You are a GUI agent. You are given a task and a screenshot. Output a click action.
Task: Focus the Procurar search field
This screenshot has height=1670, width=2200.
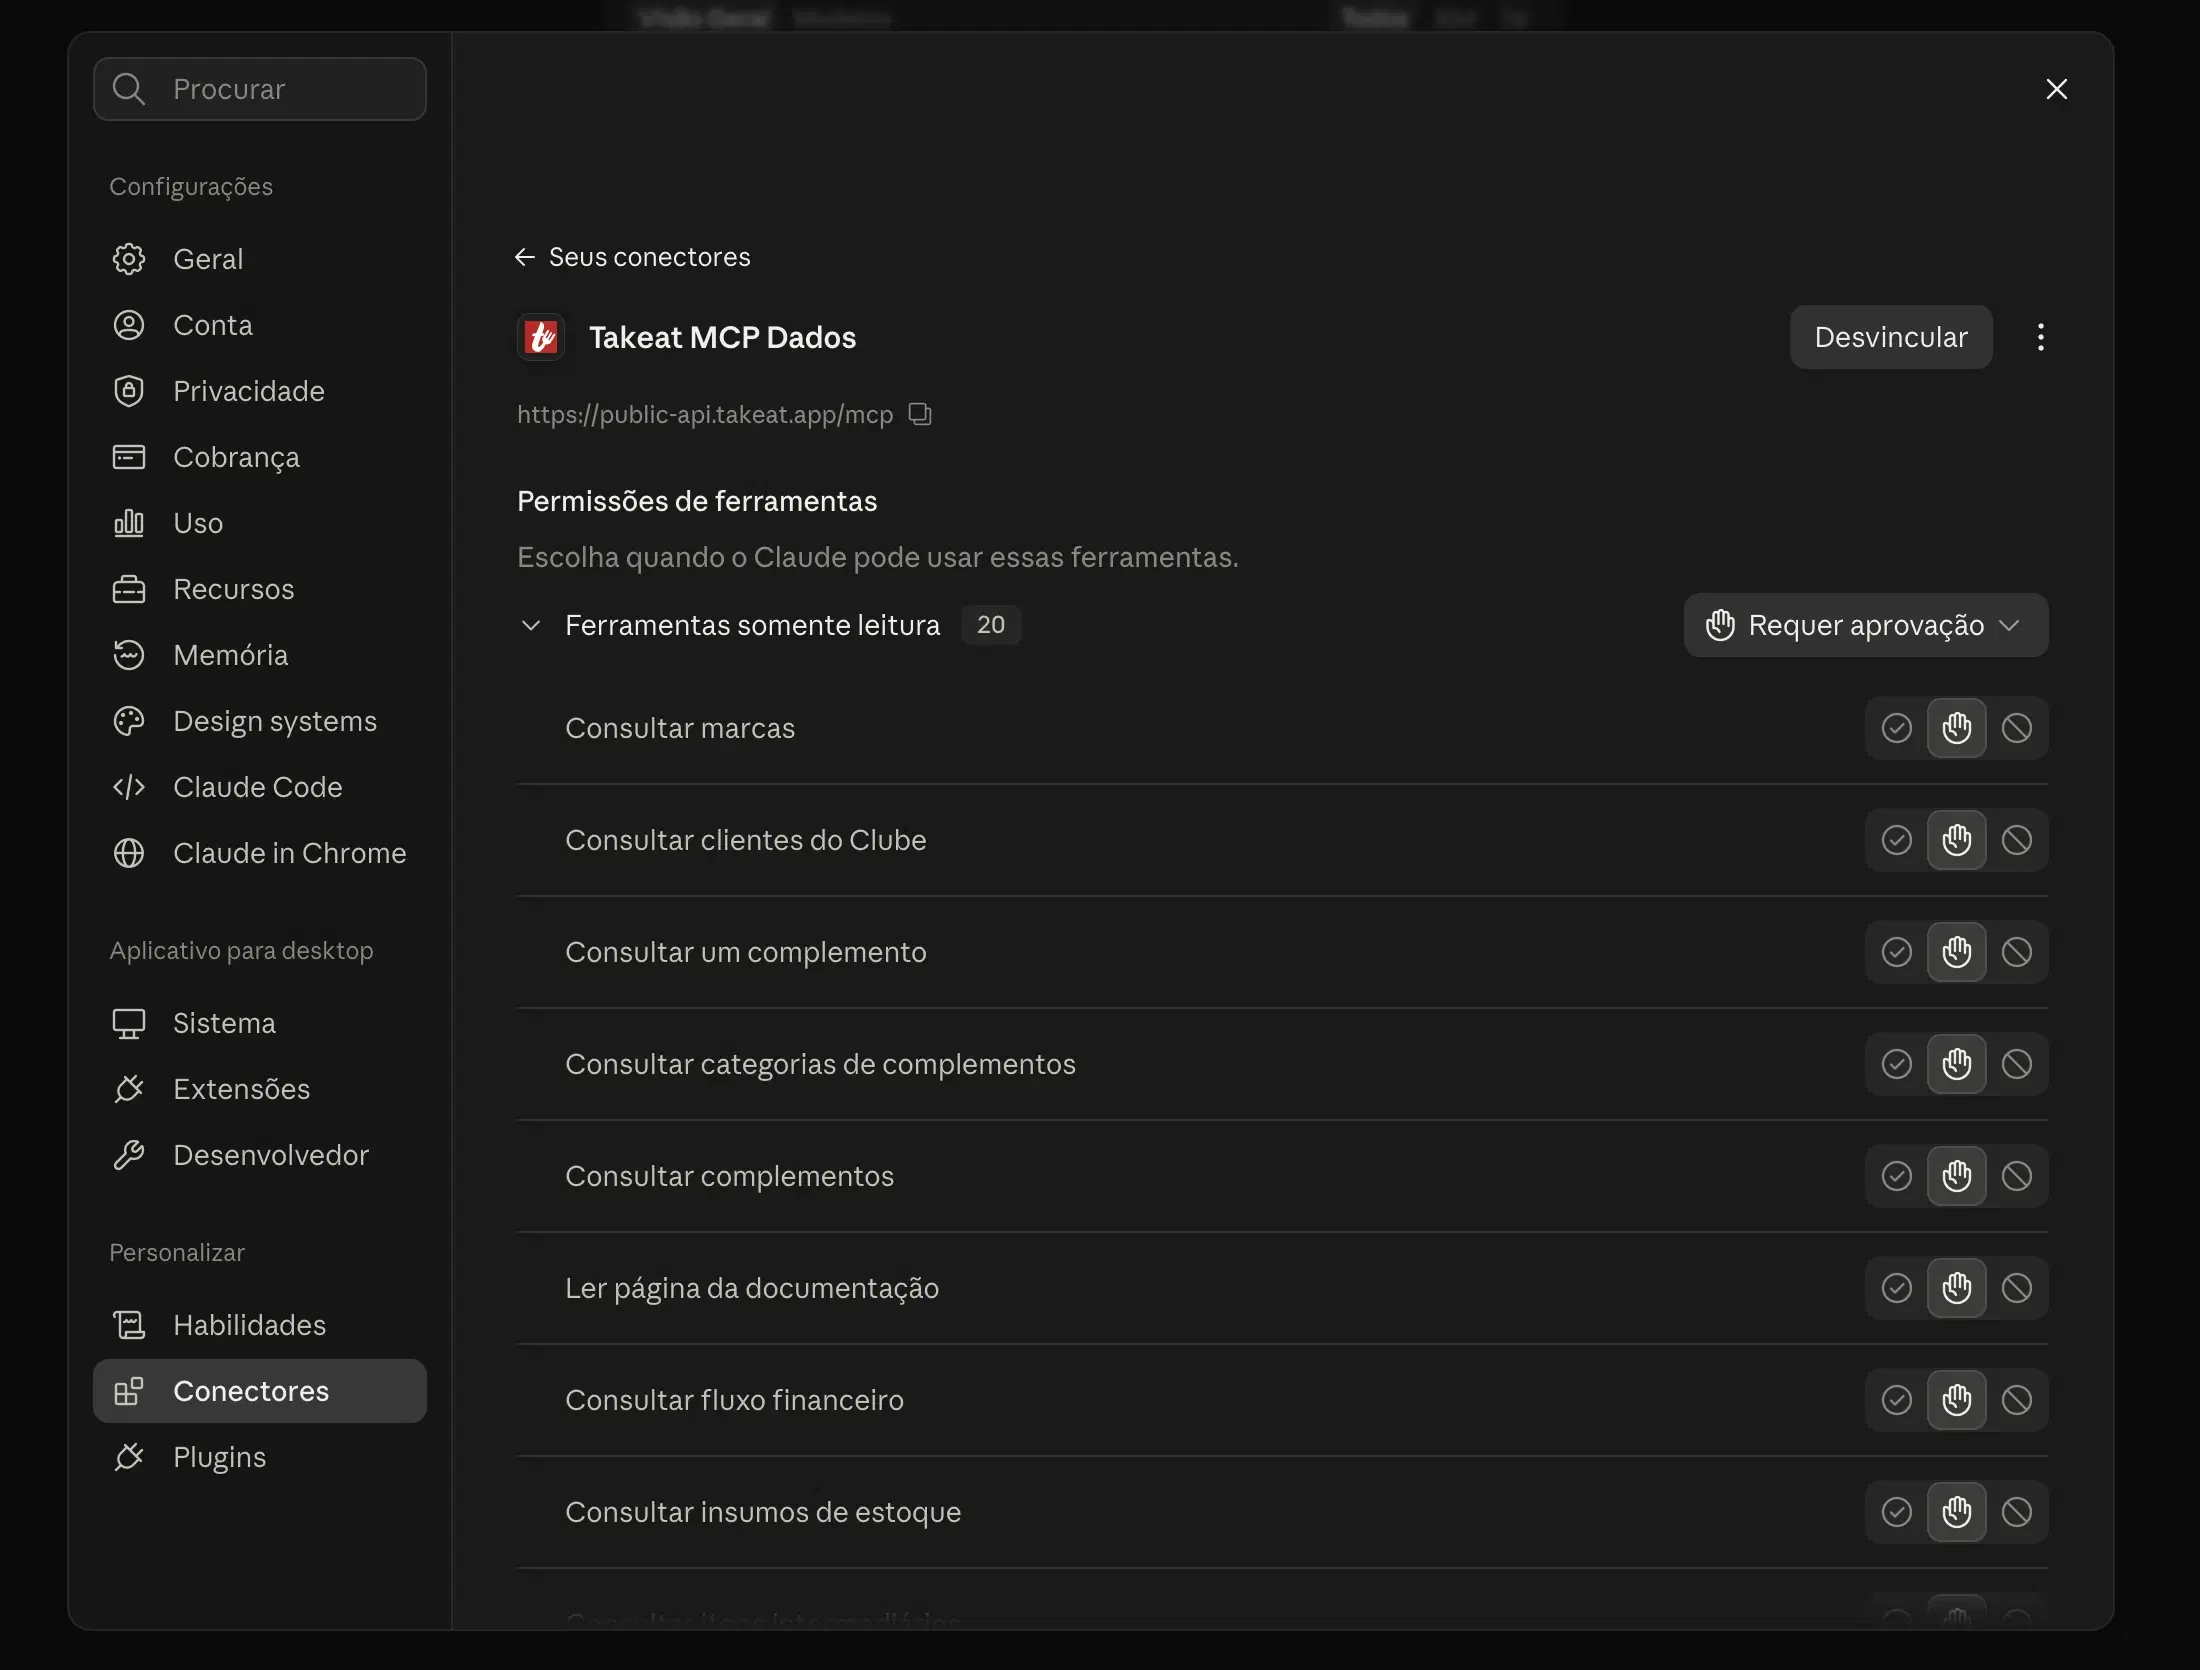pyautogui.click(x=260, y=89)
